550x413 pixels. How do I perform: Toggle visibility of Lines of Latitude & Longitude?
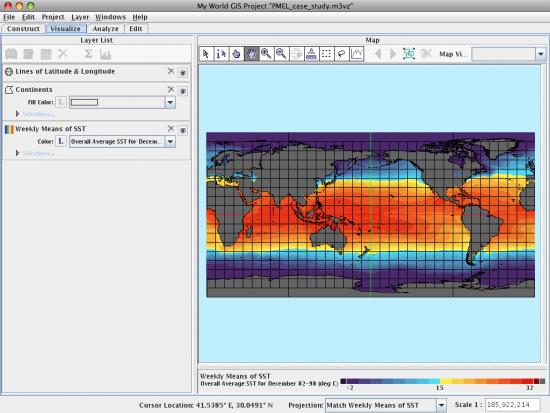pos(183,73)
